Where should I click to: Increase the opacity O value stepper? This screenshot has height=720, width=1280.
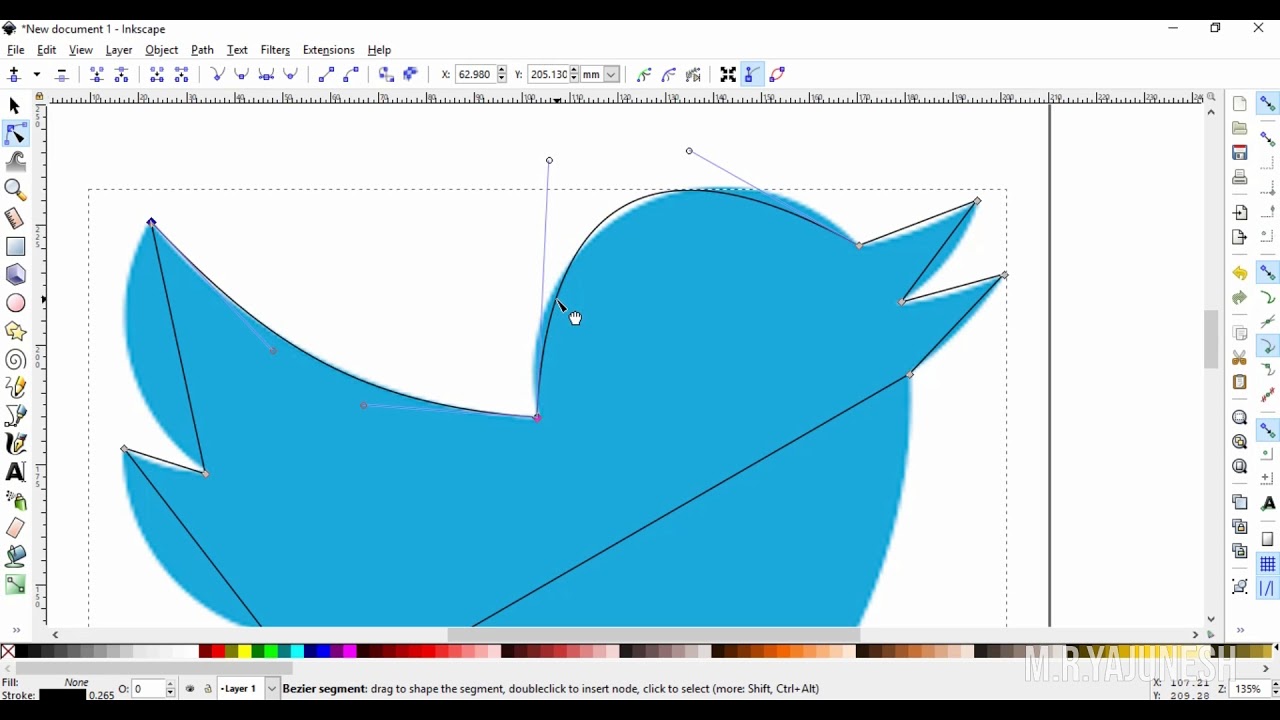(170, 685)
